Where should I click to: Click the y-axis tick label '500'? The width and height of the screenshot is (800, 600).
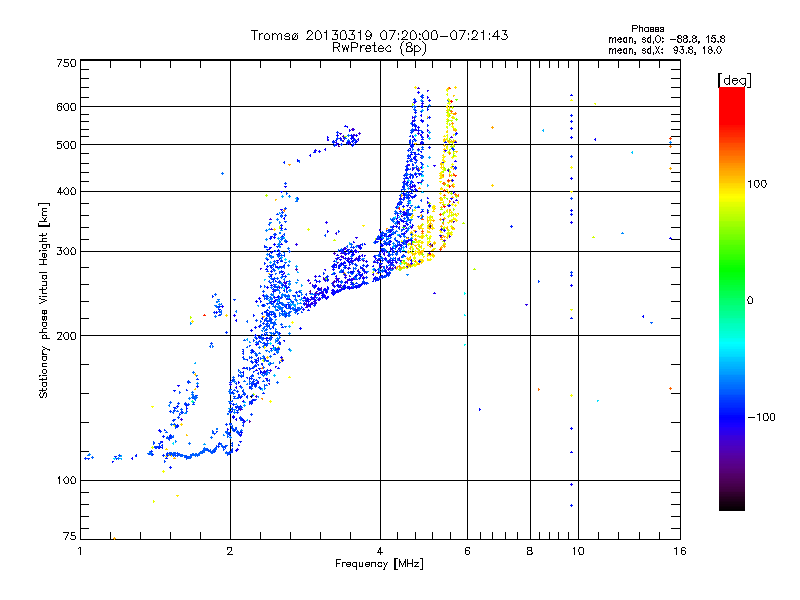66,145
